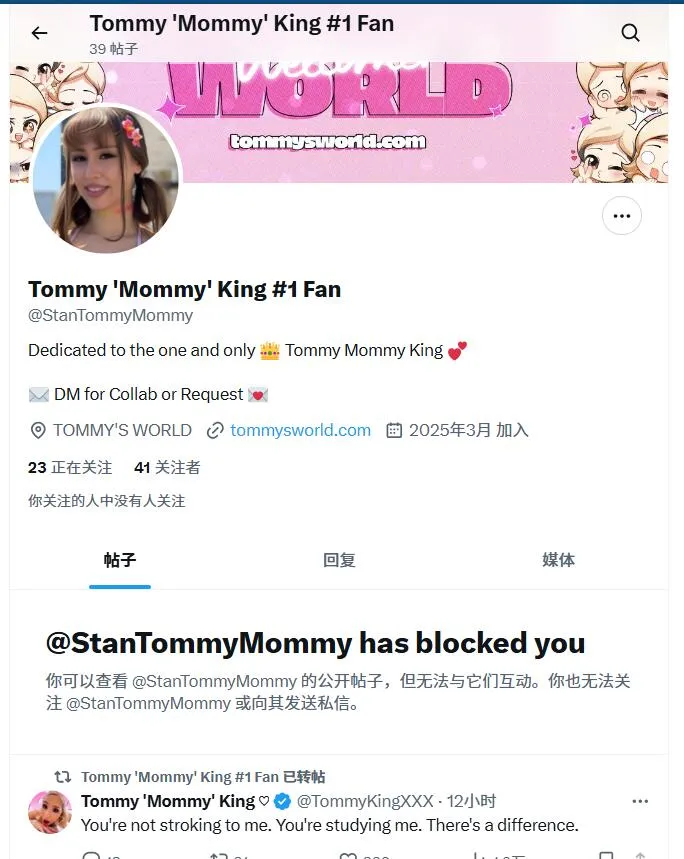This screenshot has width=684, height=859.
Task: Open the @TommyKingXXX handle link
Action: pyautogui.click(x=365, y=801)
